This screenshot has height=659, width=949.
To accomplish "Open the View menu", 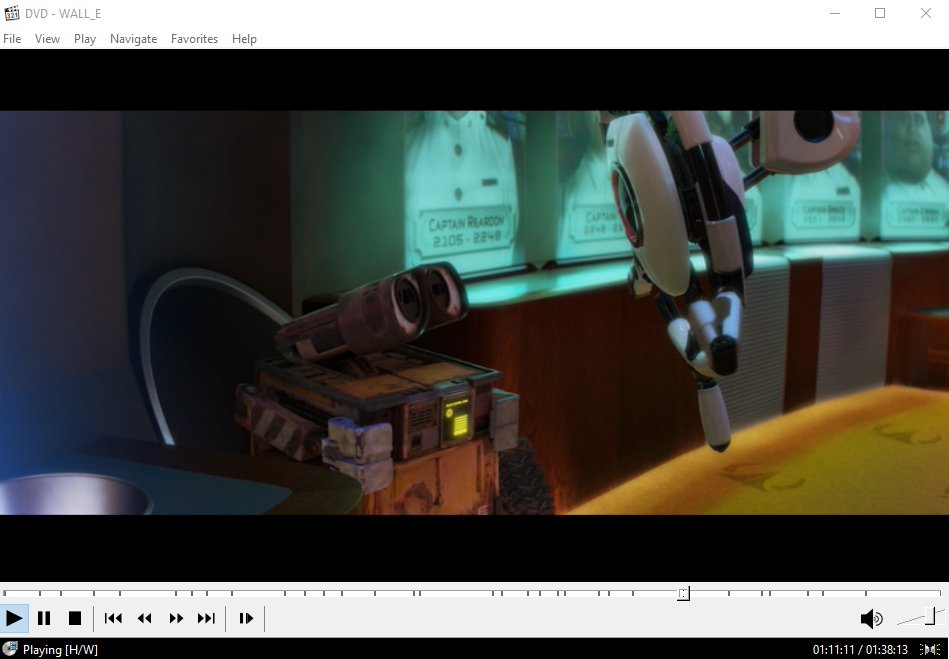I will click(x=47, y=39).
